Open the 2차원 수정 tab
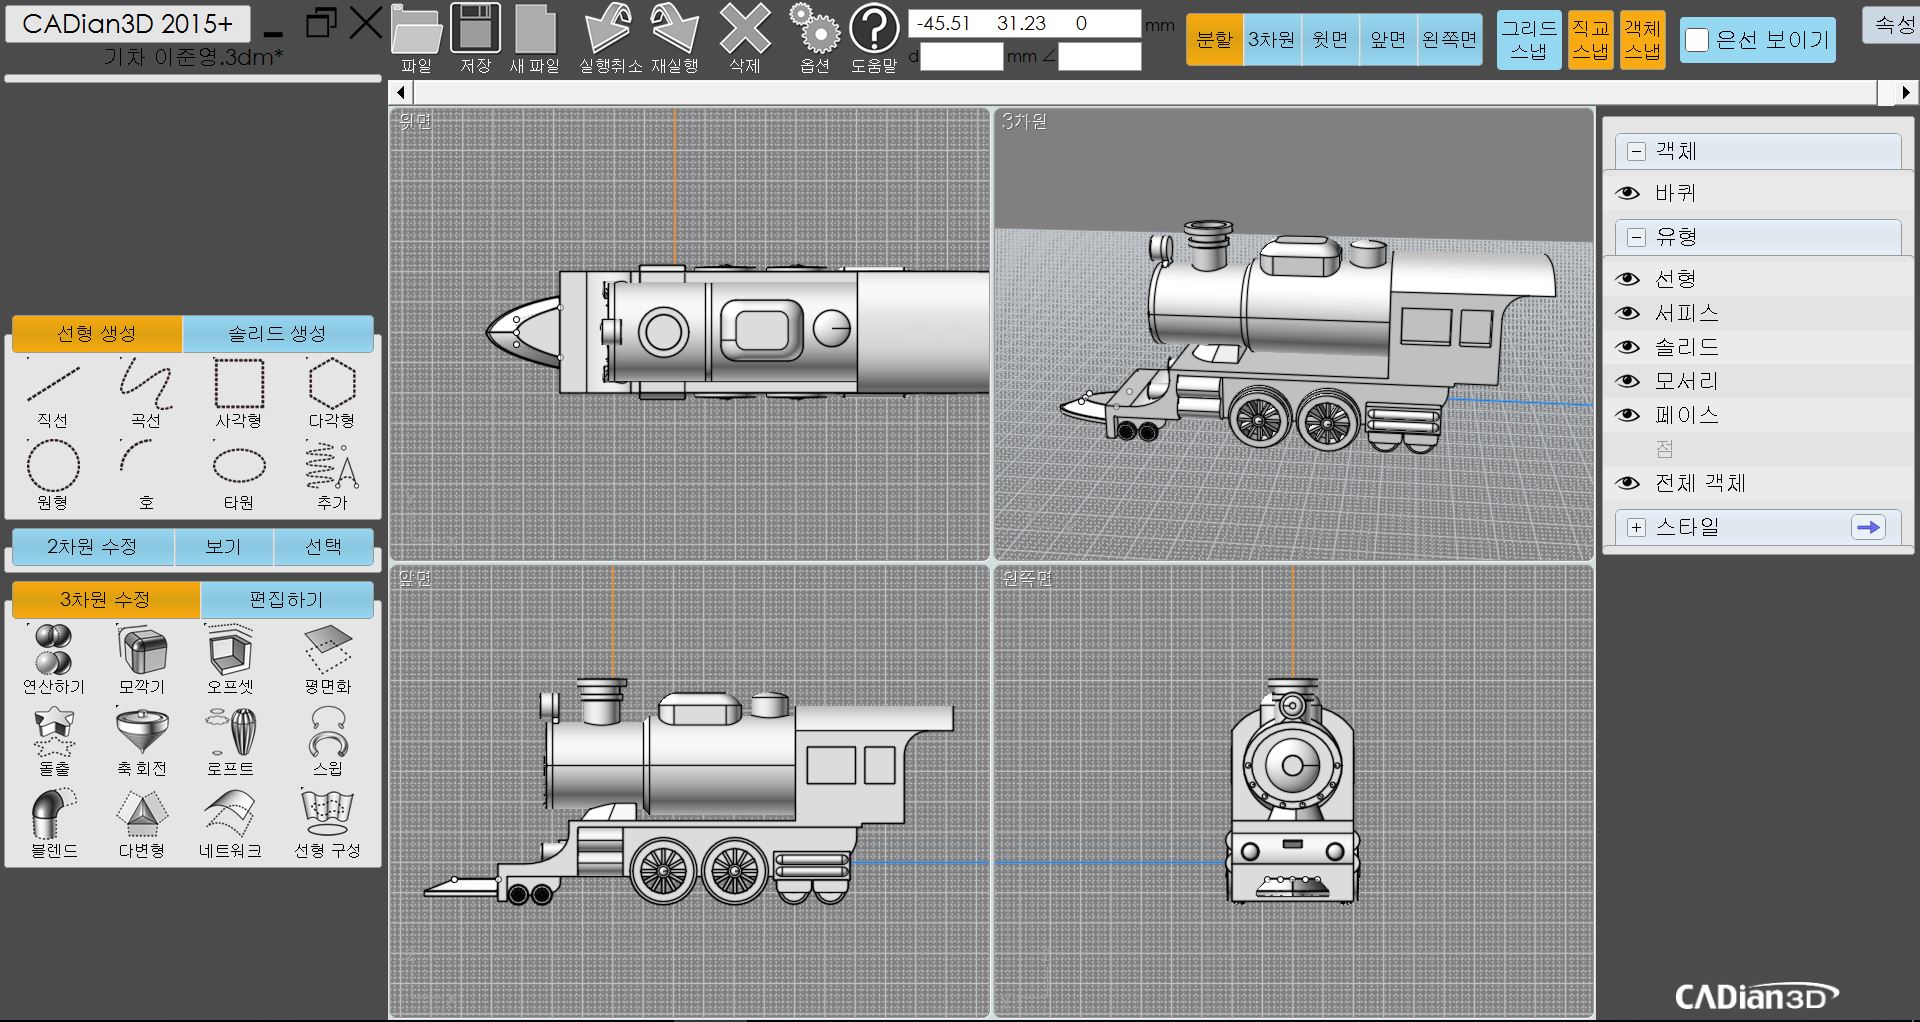The width and height of the screenshot is (1920, 1022). coord(93,546)
